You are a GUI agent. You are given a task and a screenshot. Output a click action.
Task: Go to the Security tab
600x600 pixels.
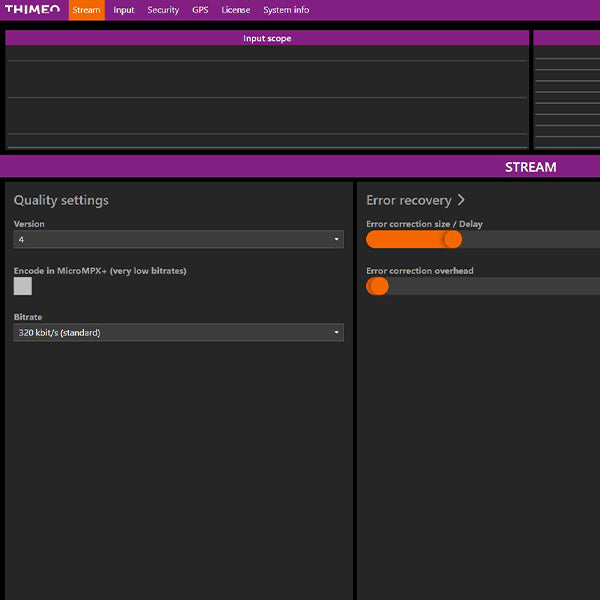click(163, 10)
